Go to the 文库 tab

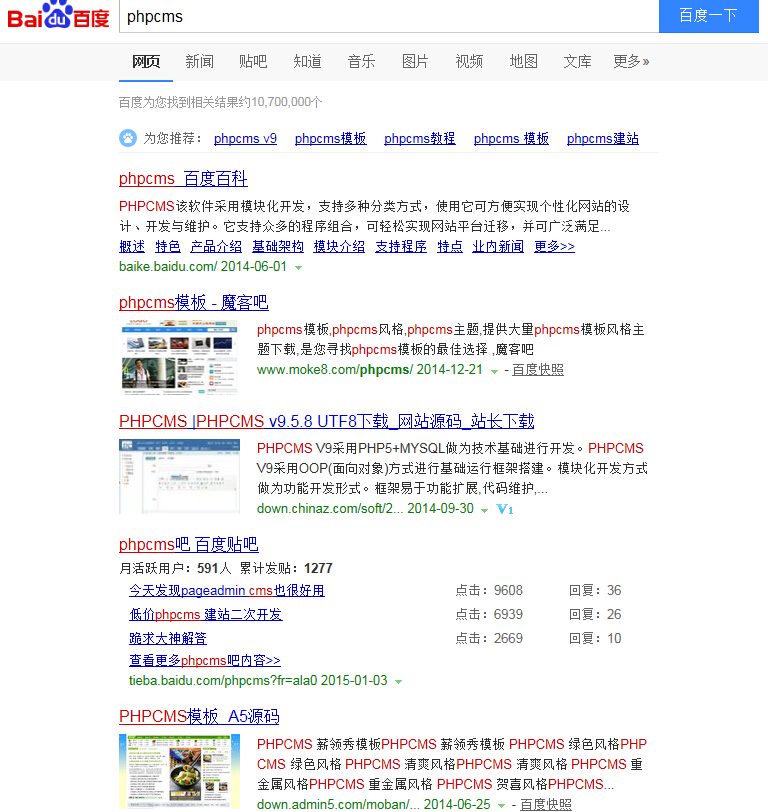(x=577, y=62)
